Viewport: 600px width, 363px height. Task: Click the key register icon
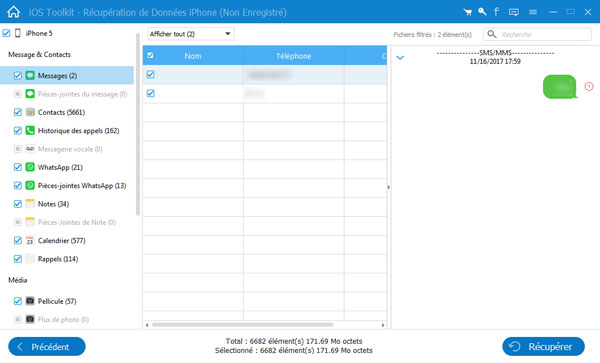pos(482,11)
